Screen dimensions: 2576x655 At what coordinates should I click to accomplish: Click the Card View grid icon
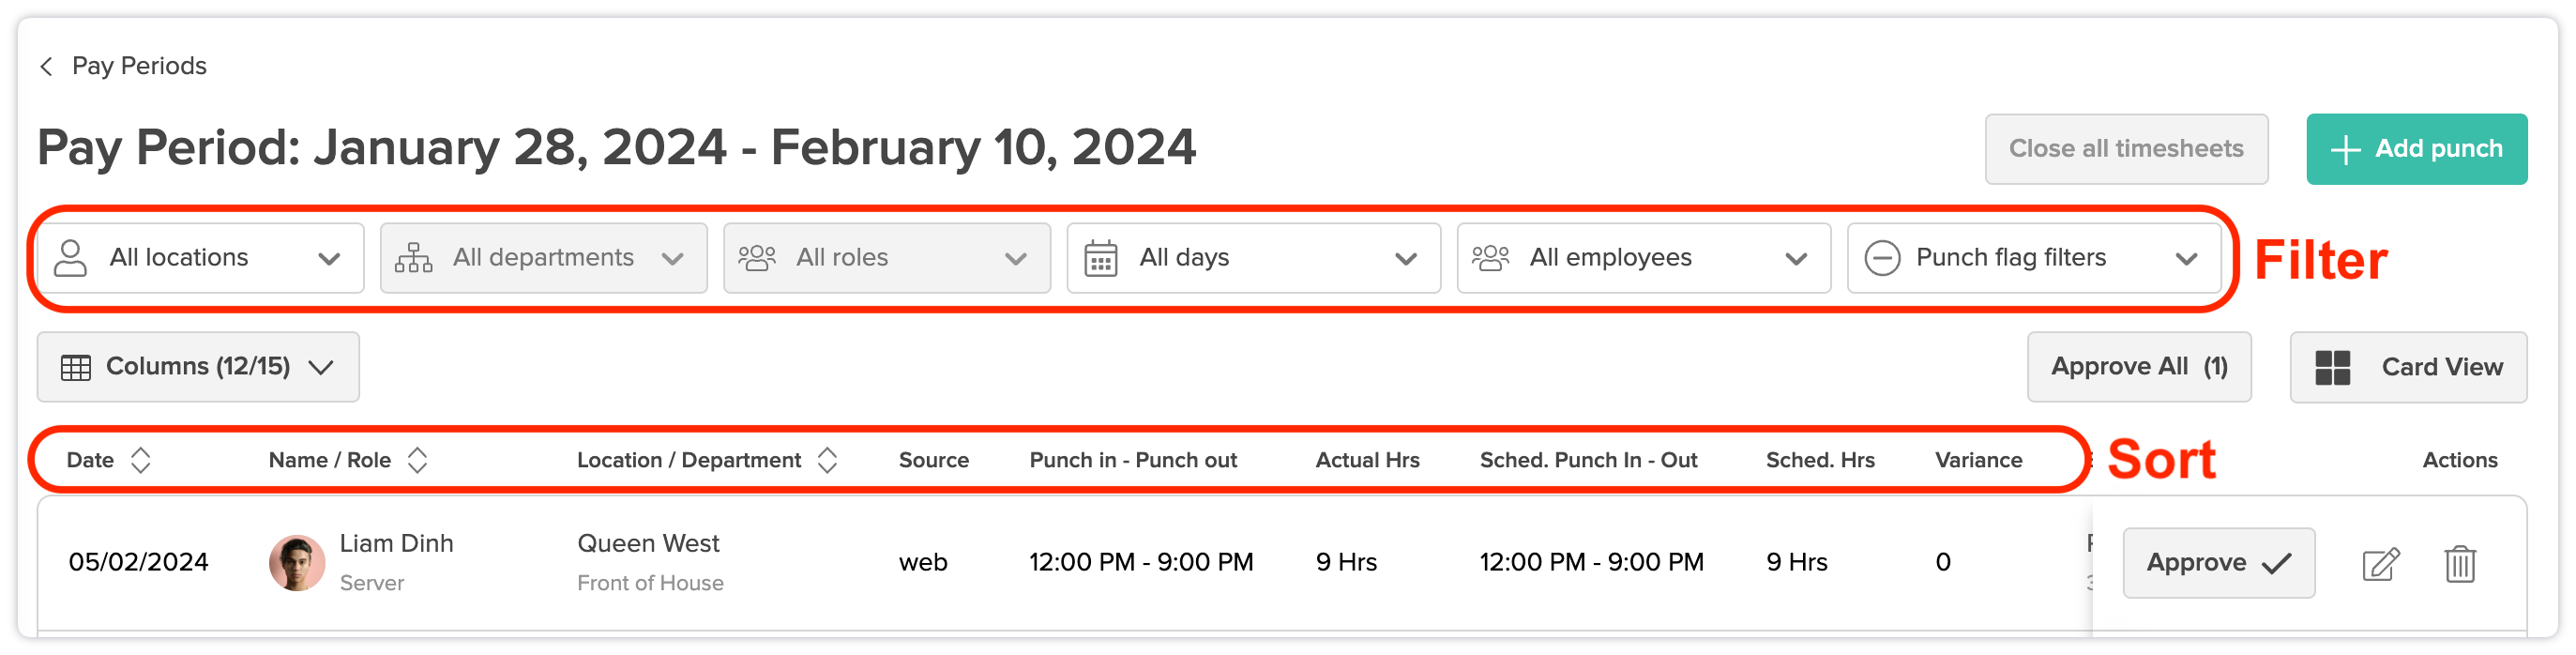[x=2332, y=367]
